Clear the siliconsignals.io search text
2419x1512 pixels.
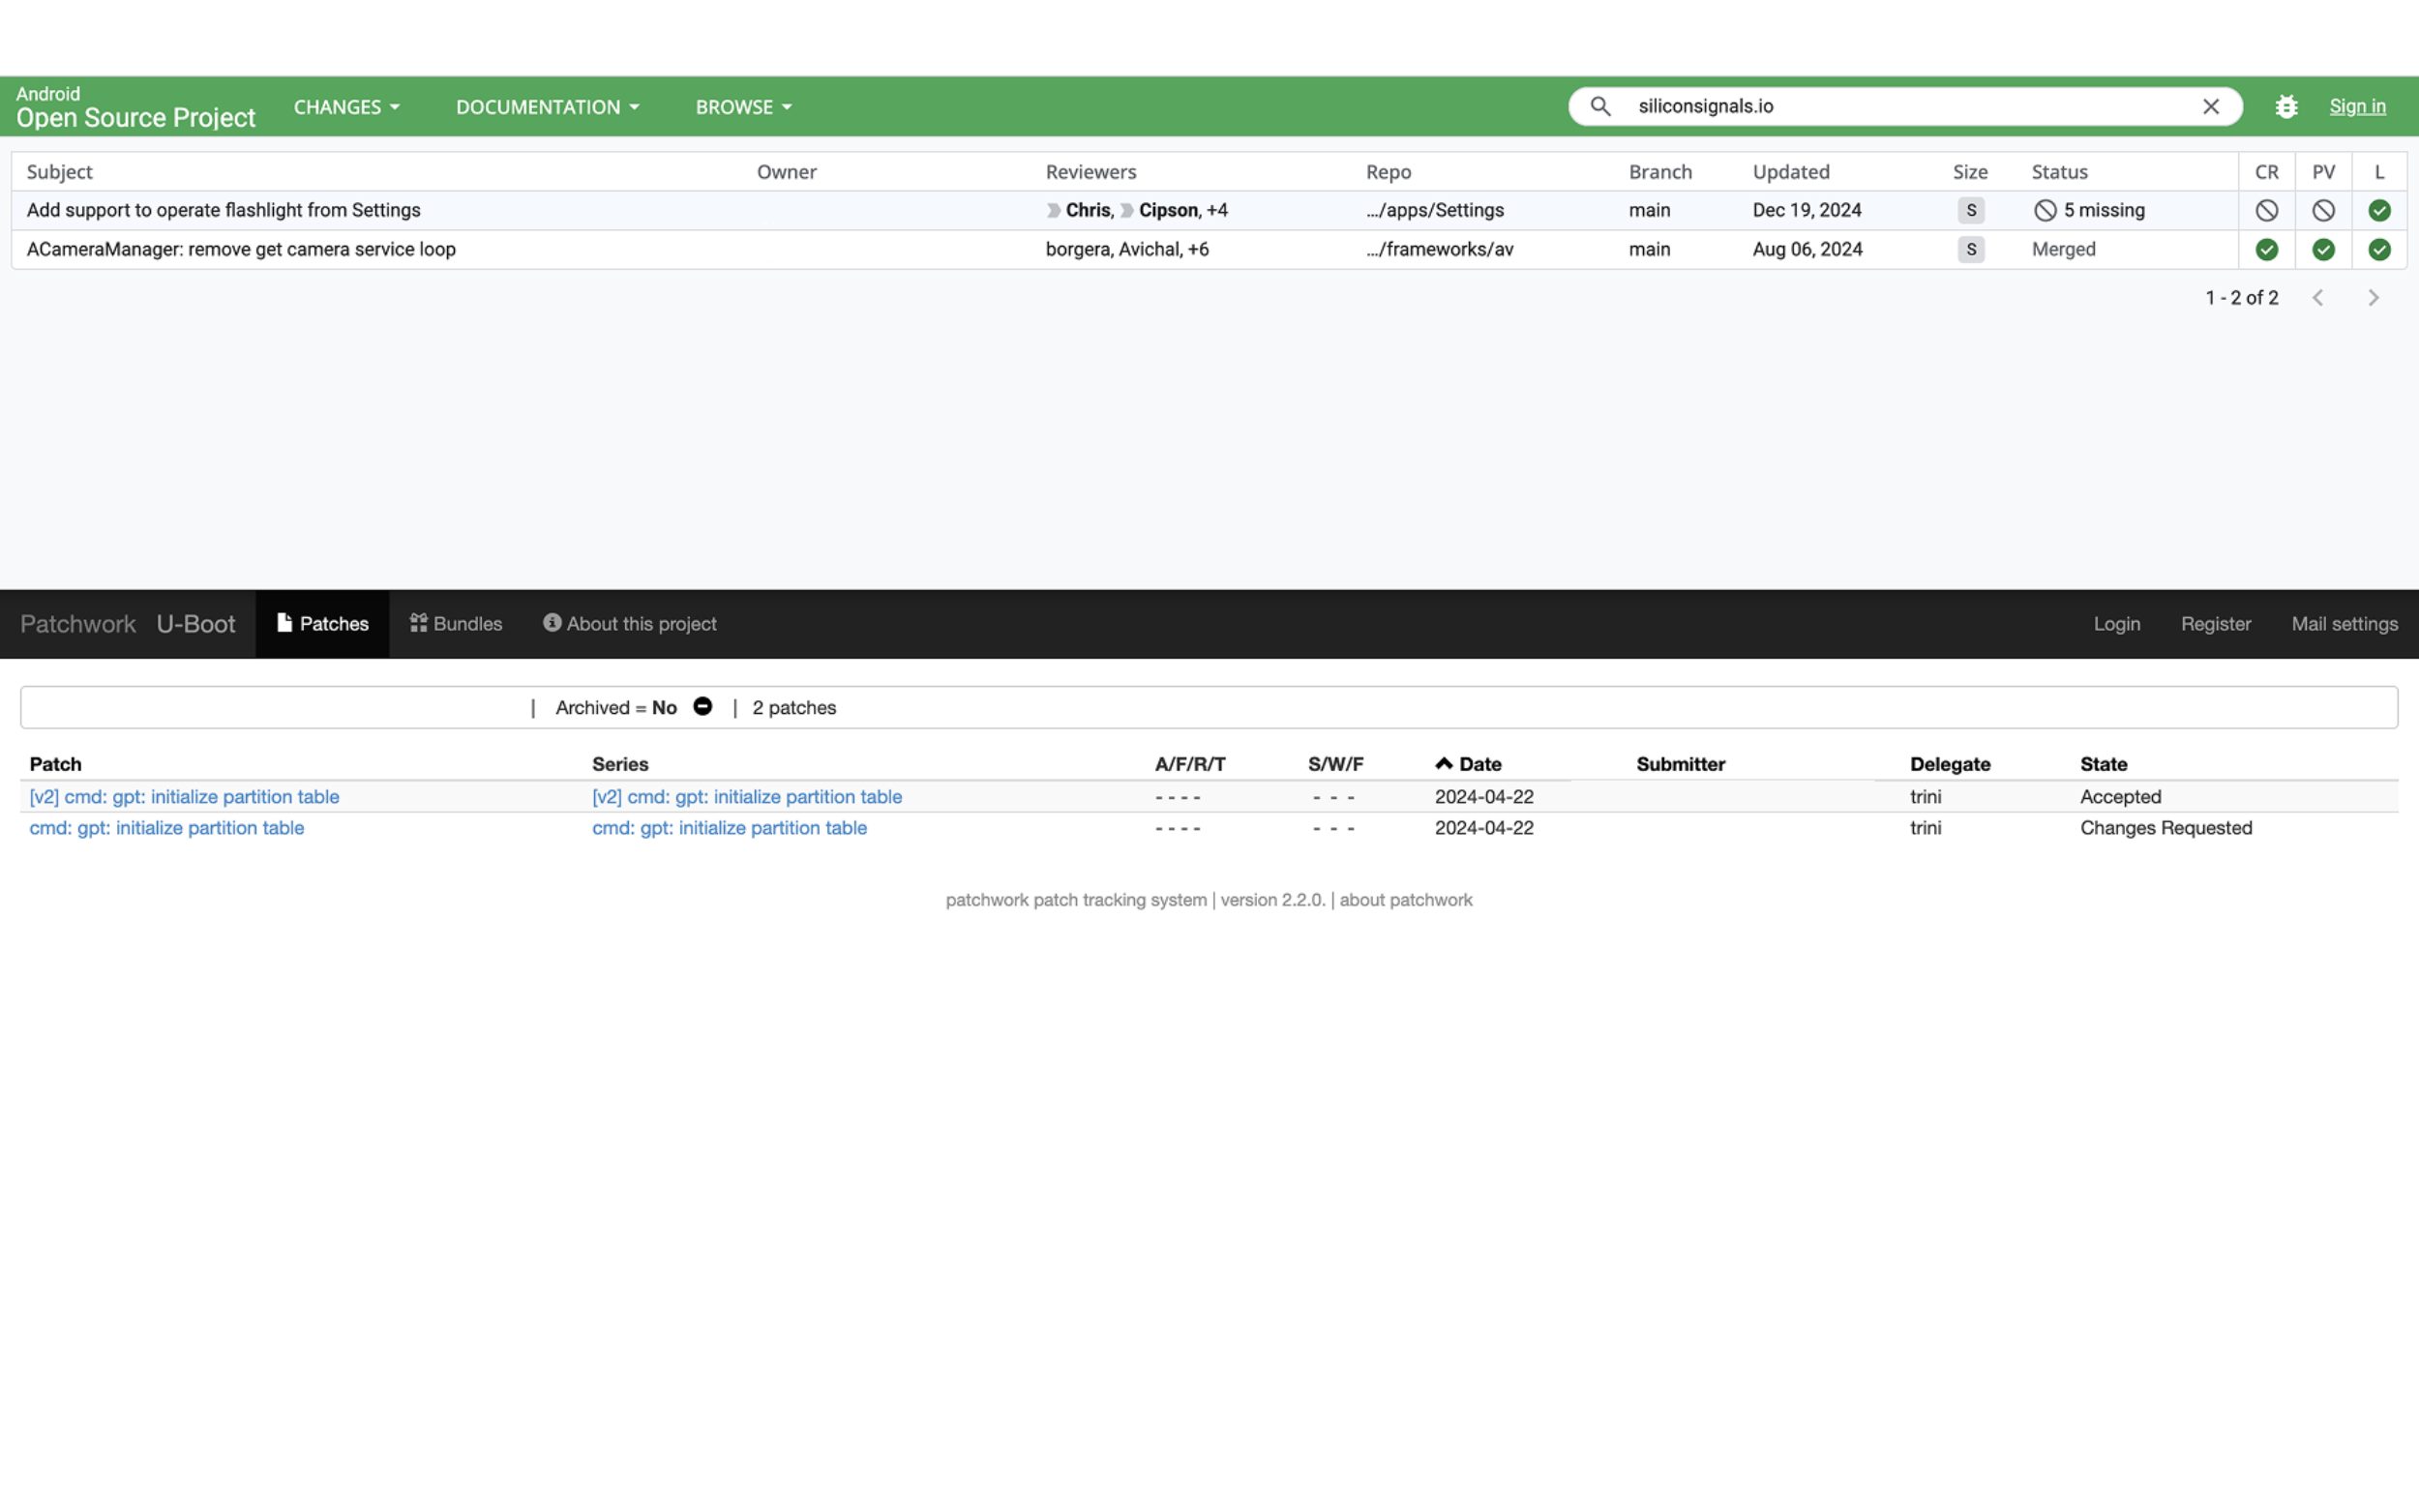tap(2211, 106)
